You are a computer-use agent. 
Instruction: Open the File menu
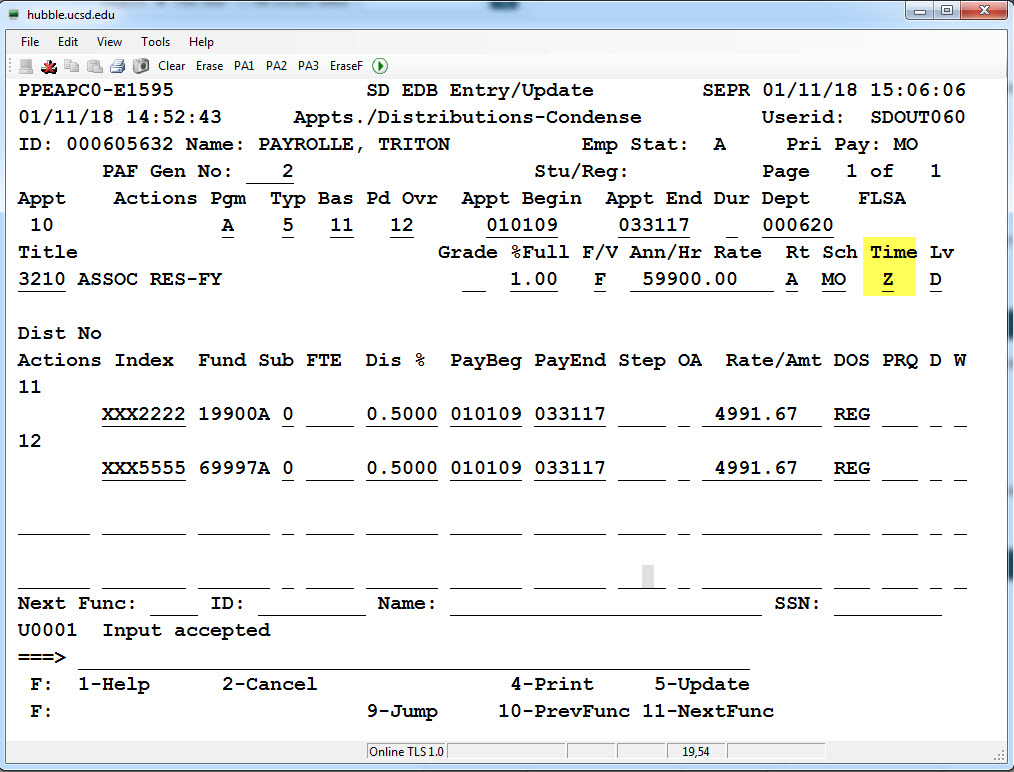(x=30, y=42)
